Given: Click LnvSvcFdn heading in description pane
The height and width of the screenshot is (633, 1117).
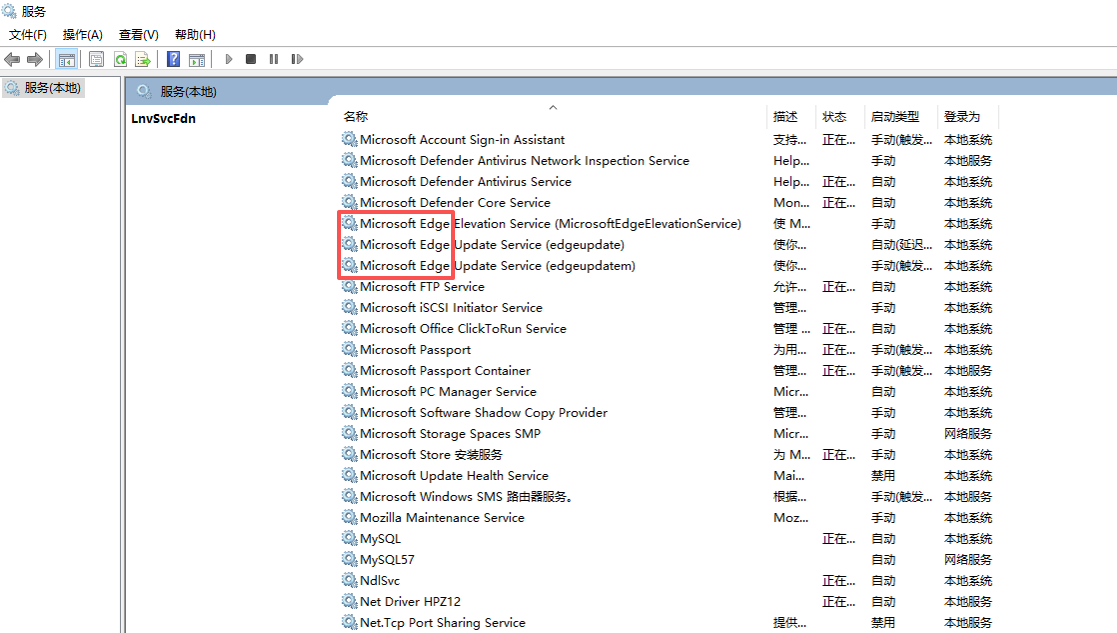Looking at the screenshot, I should tap(163, 118).
